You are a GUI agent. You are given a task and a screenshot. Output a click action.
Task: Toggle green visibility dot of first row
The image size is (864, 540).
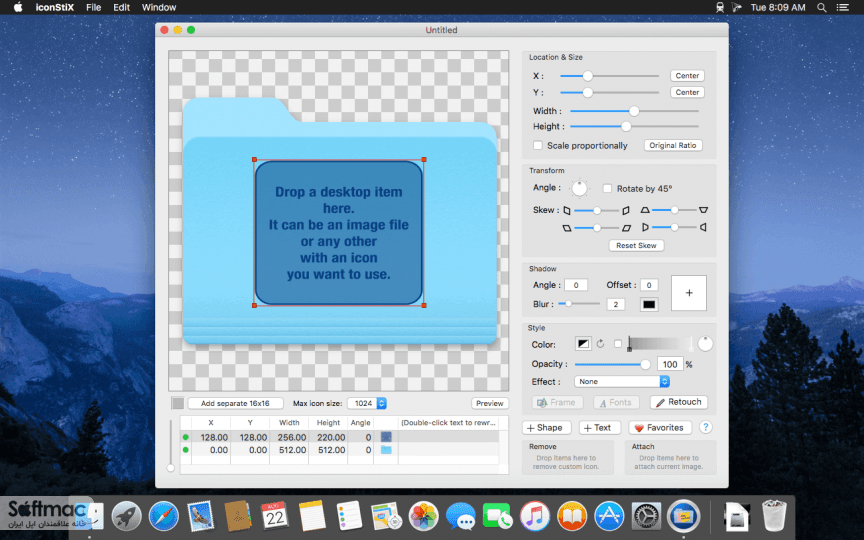186,437
